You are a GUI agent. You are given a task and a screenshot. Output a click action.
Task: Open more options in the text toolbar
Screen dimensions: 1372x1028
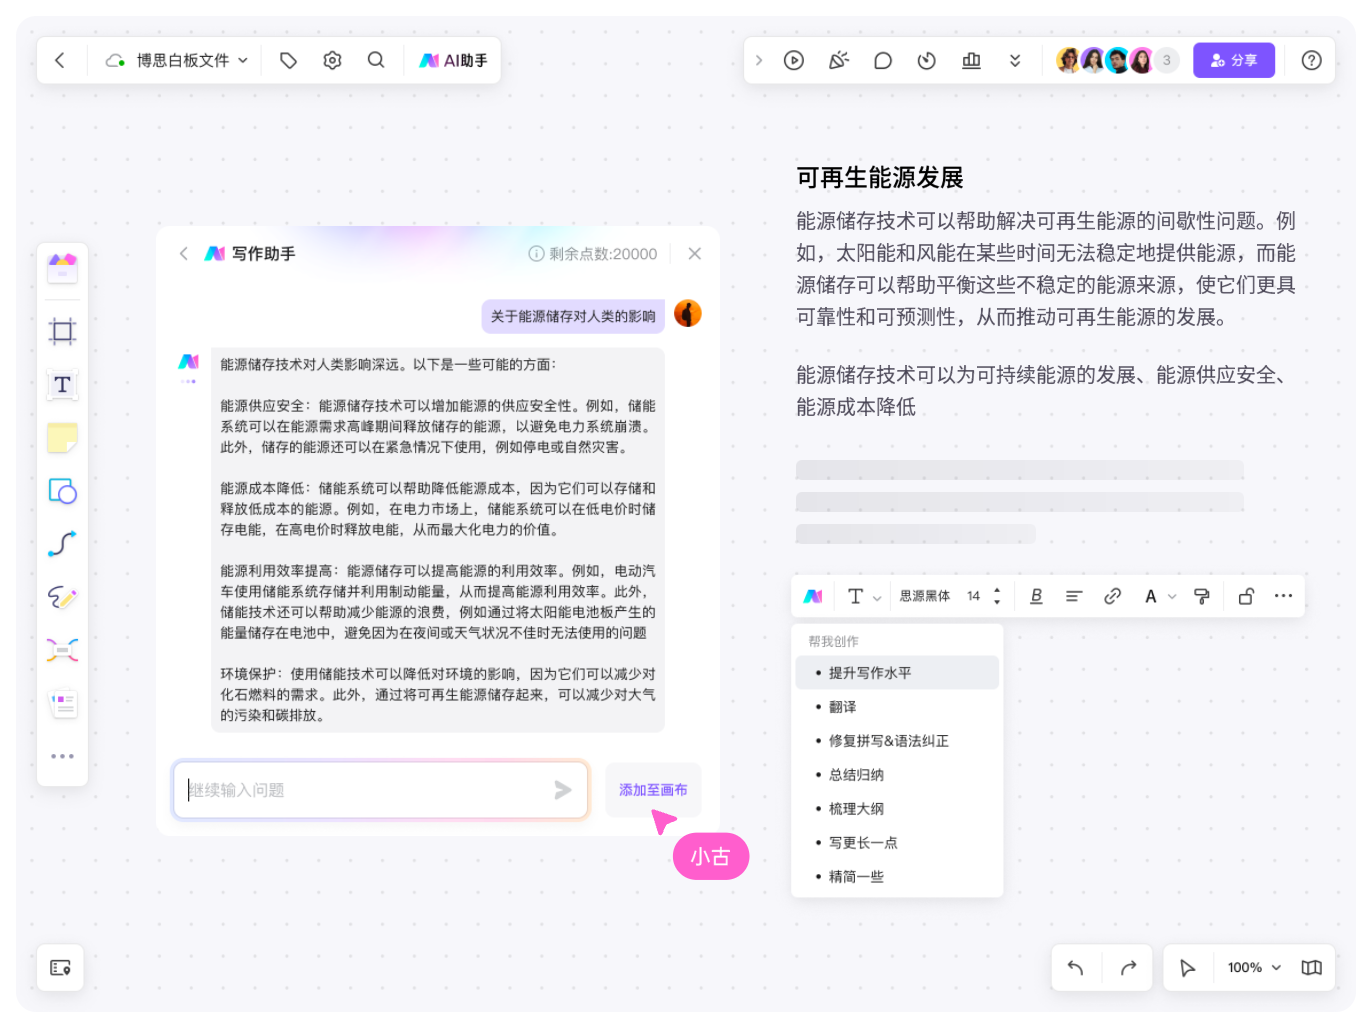click(1284, 596)
